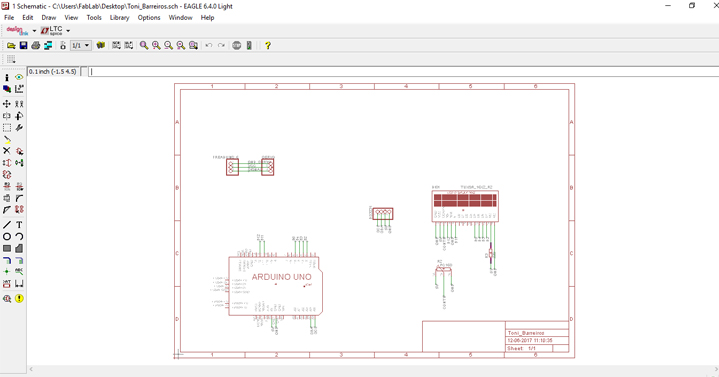The image size is (719, 377).
Task: Click the Use library books icon
Action: (x=100, y=45)
